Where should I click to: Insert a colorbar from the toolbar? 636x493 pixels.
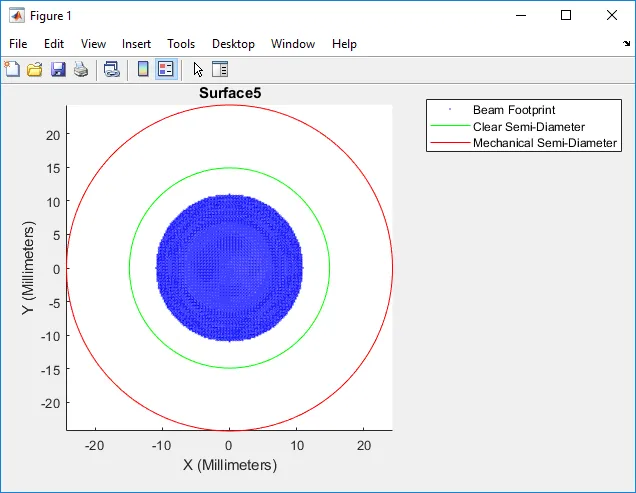(143, 69)
